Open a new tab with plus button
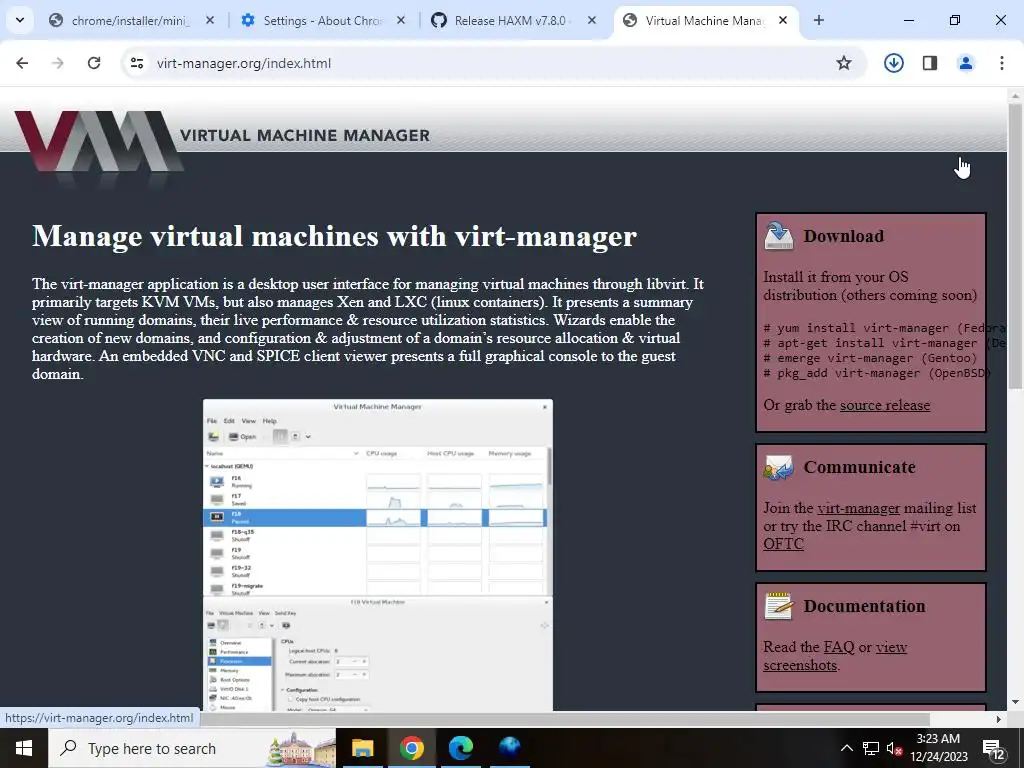Screen dimensions: 1024x768 point(819,21)
